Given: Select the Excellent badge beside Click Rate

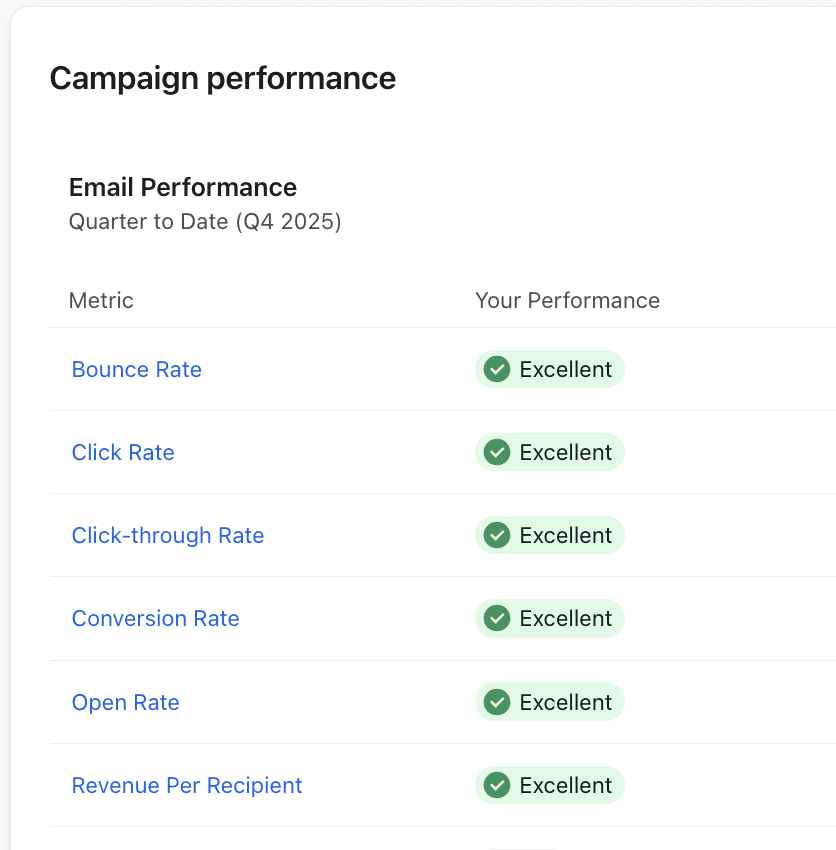Looking at the screenshot, I should point(550,452).
